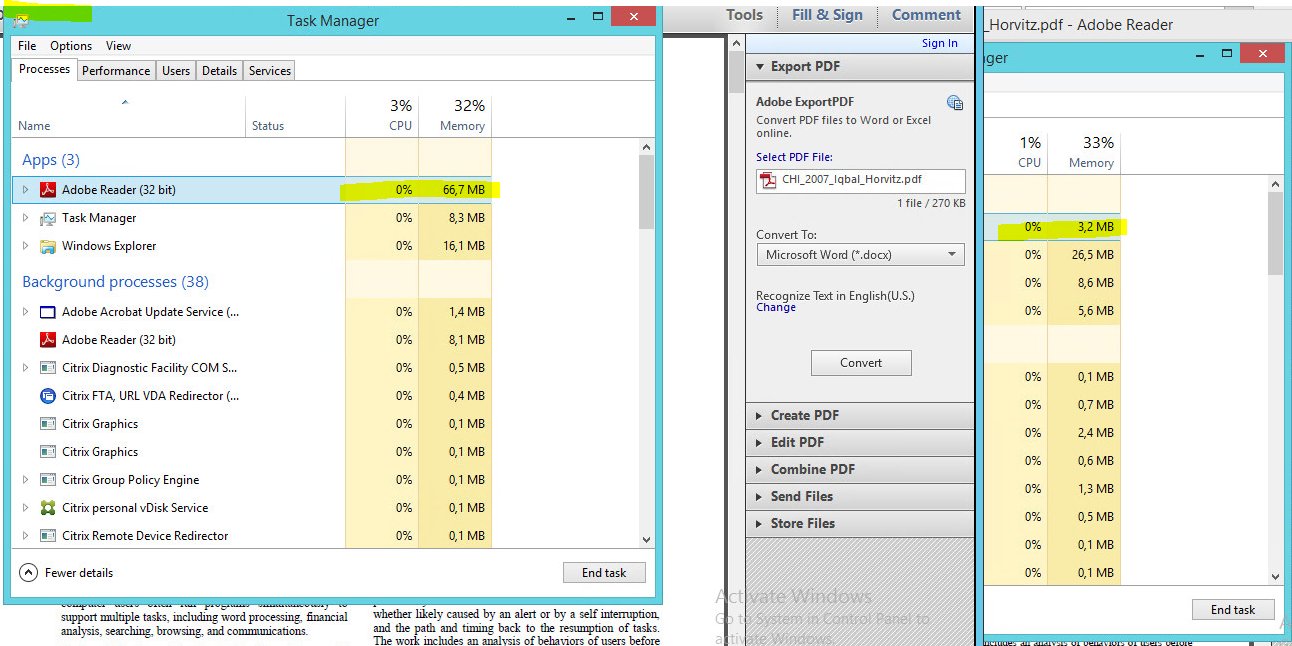Click the Select PDF File link
The height and width of the screenshot is (646, 1292).
[x=794, y=157]
